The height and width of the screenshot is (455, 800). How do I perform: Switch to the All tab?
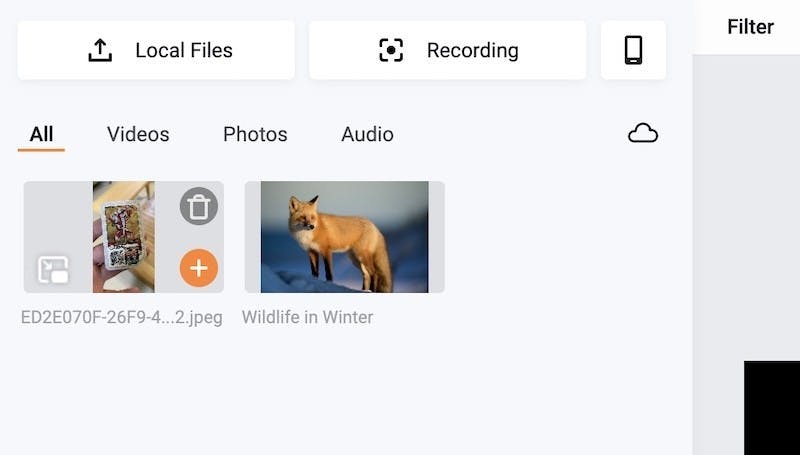pyautogui.click(x=41, y=134)
